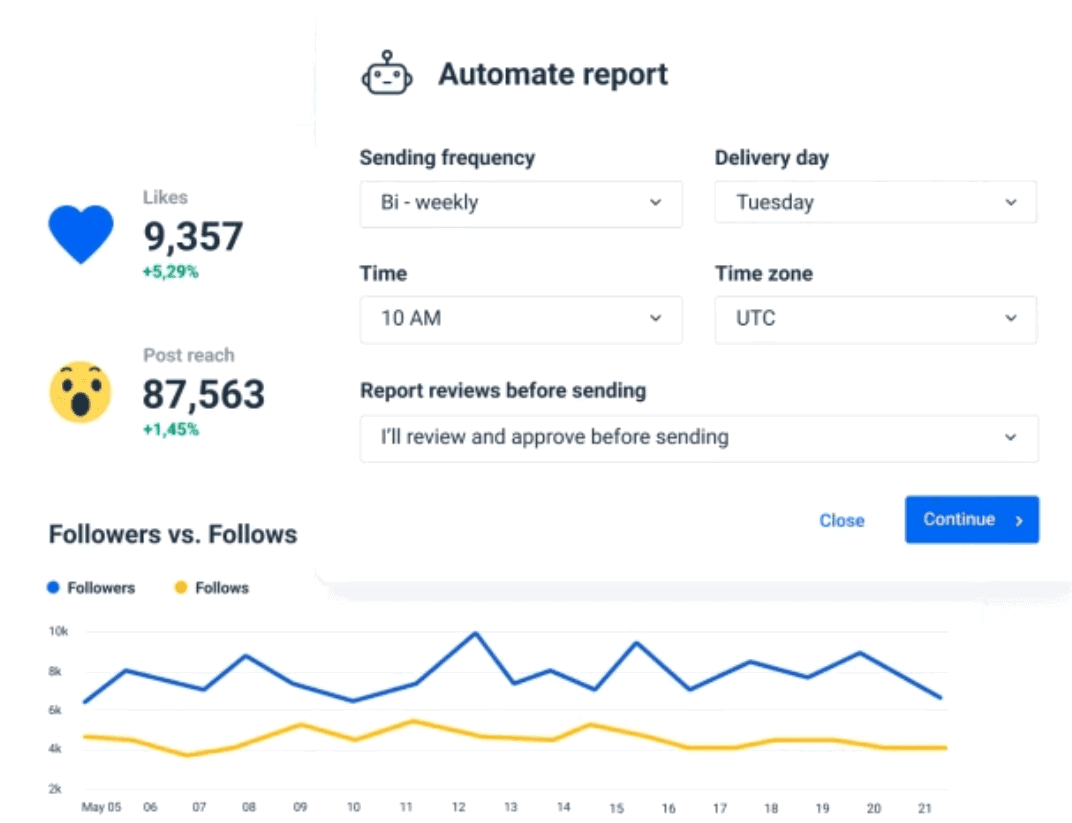1072x823 pixels.
Task: Click the arrow icon inside Continue button
Action: tap(1018, 520)
